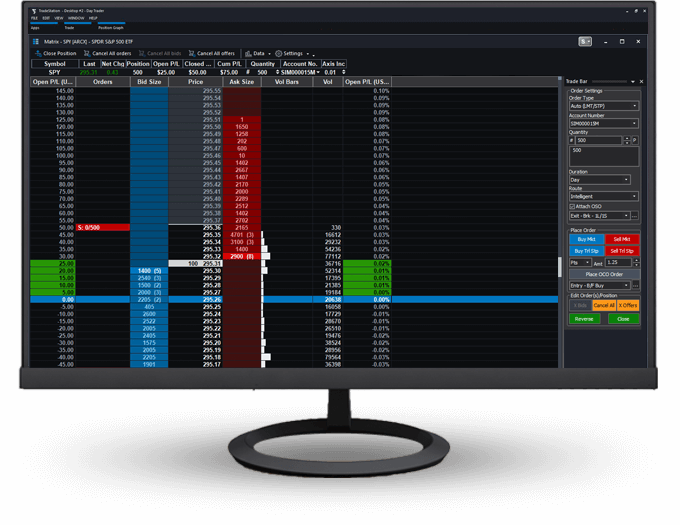Viewport: 680px width, 525px height.
Task: Click the Ask Size column header
Action: (242, 82)
